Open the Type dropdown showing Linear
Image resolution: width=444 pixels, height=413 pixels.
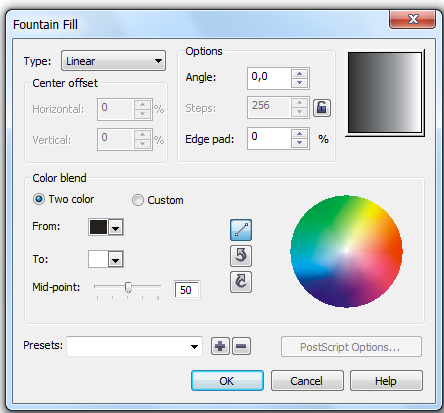point(113,61)
